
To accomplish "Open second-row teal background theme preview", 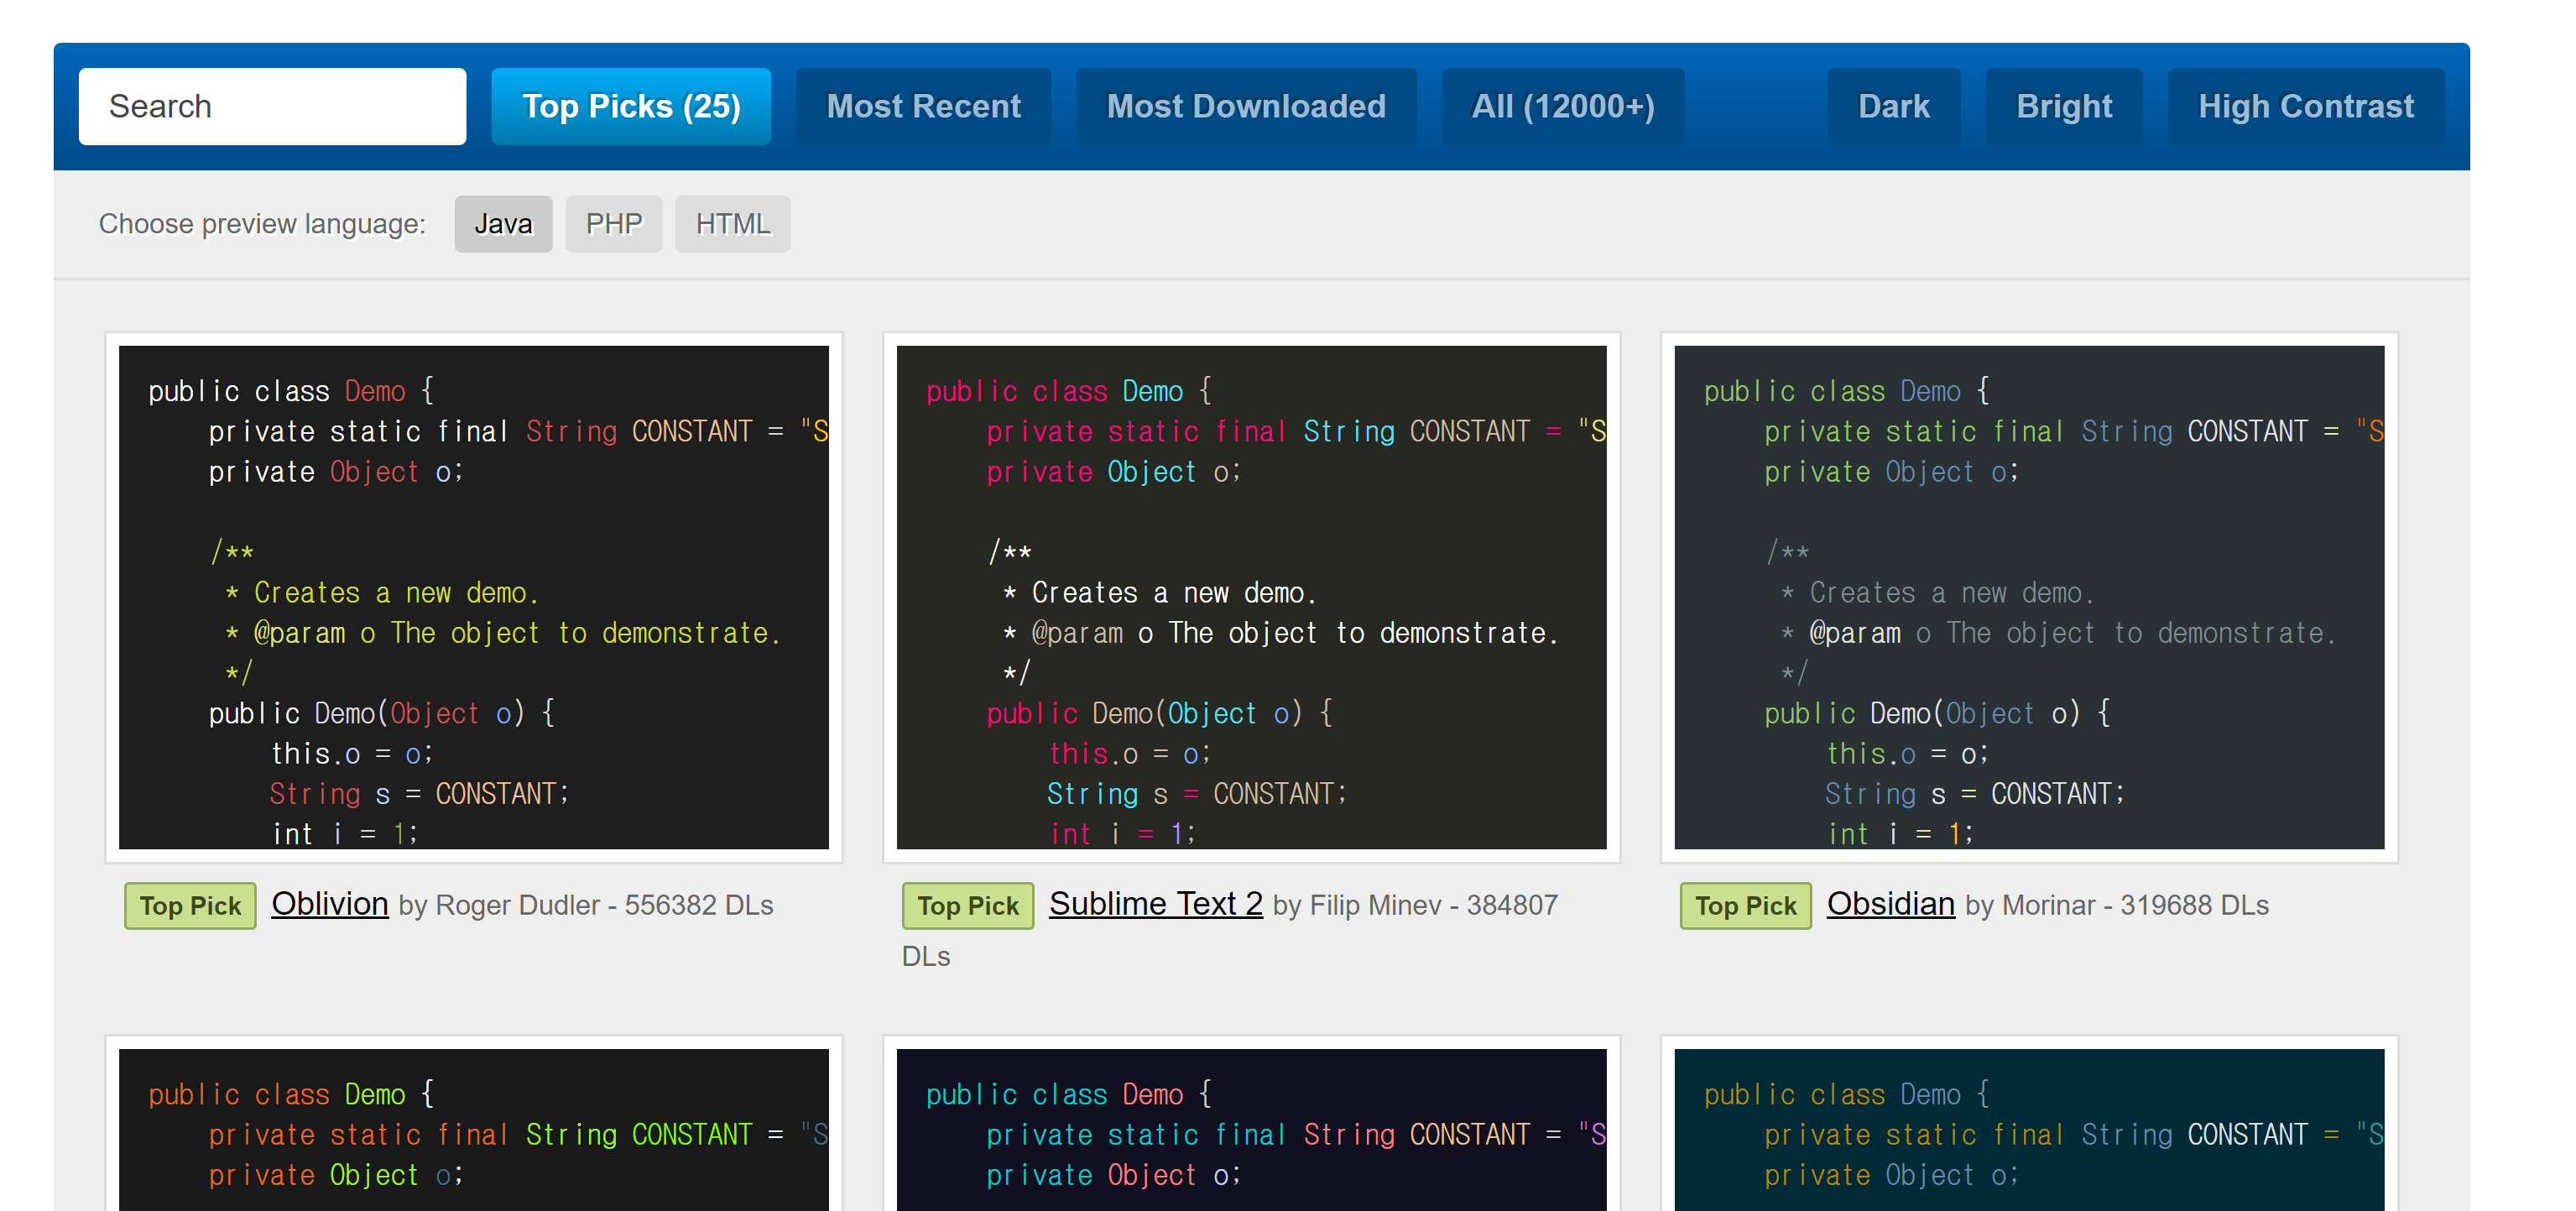I will pos(2028,1130).
